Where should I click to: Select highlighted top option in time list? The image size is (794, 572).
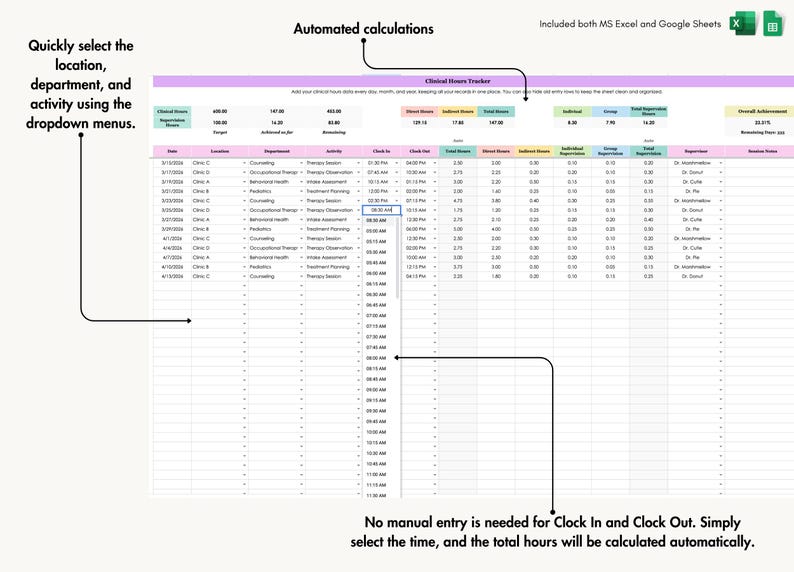376,220
